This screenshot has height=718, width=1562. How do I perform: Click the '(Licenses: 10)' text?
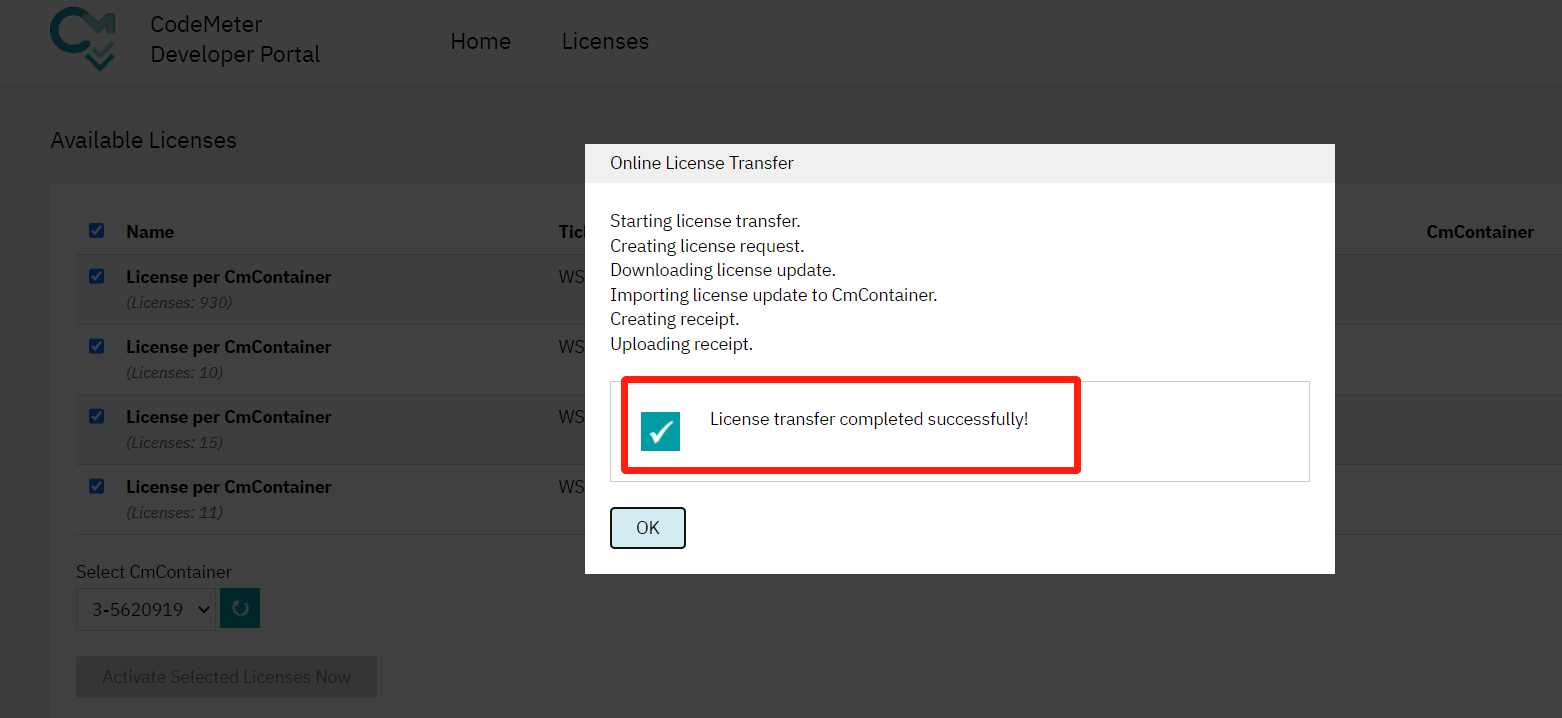coord(175,372)
